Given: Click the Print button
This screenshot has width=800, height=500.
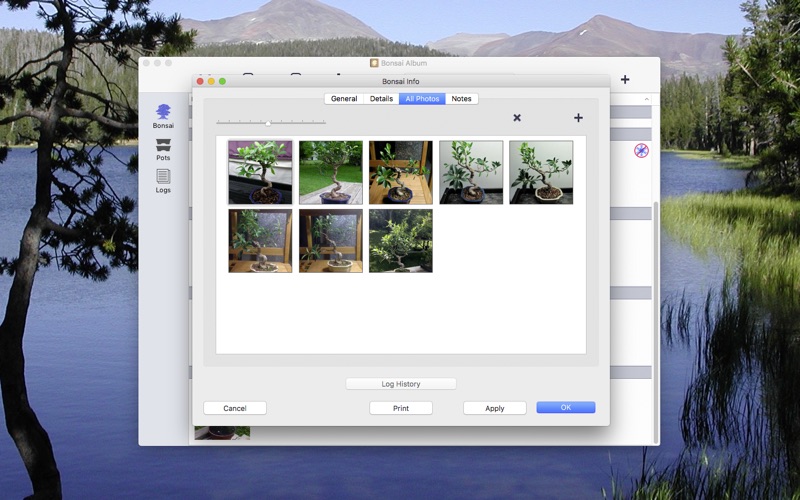Looking at the screenshot, I should coord(401,408).
